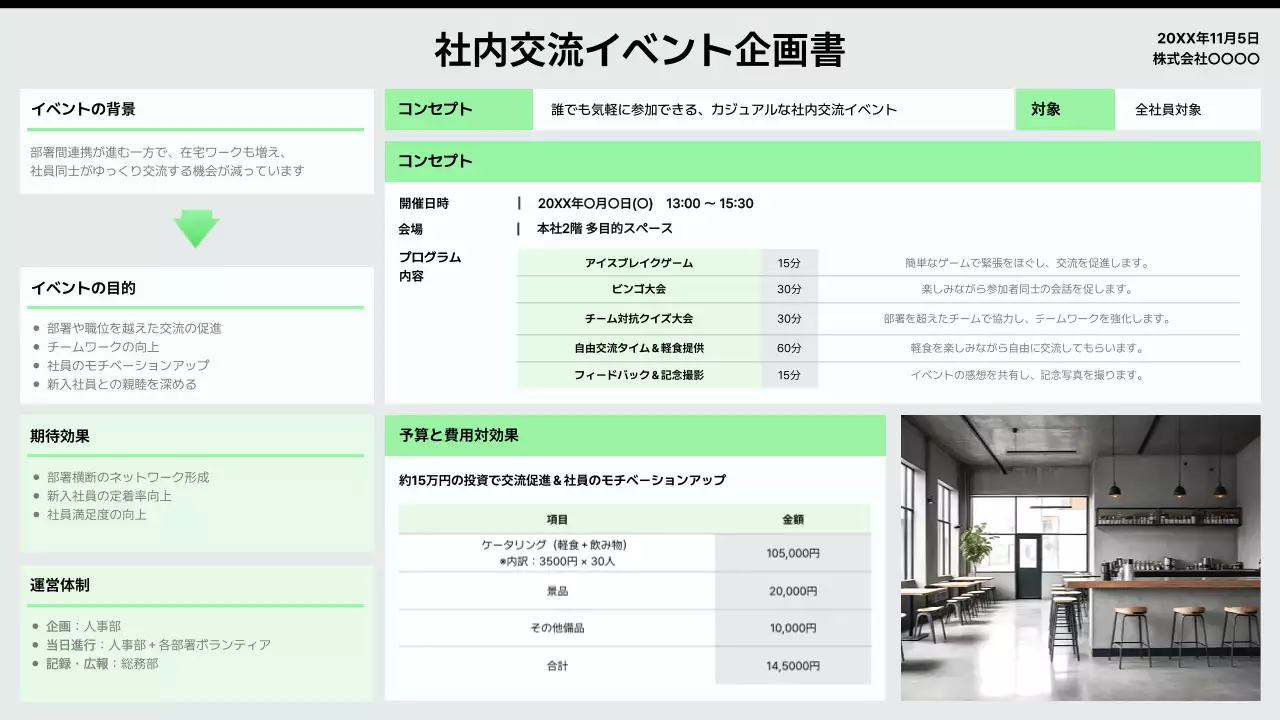Select the チーム対抗クイズ大会 entry
Viewport: 1280px width, 720px height.
coord(637,320)
